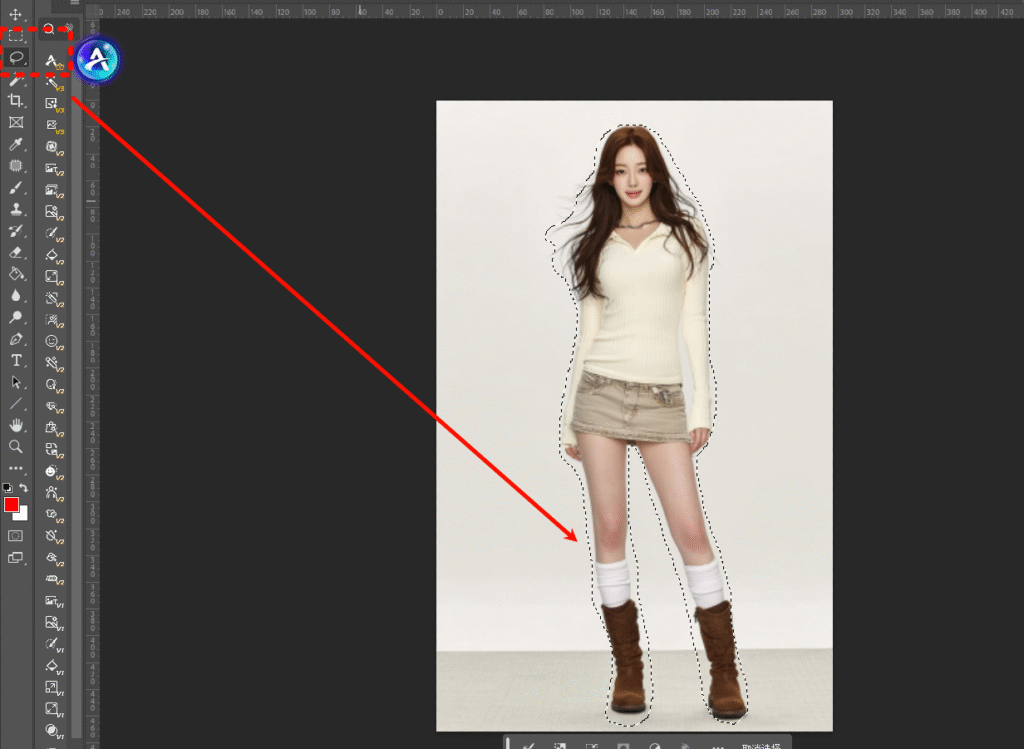This screenshot has width=1024, height=749.
Task: Select the Horizontal Type tool
Action: (16, 360)
